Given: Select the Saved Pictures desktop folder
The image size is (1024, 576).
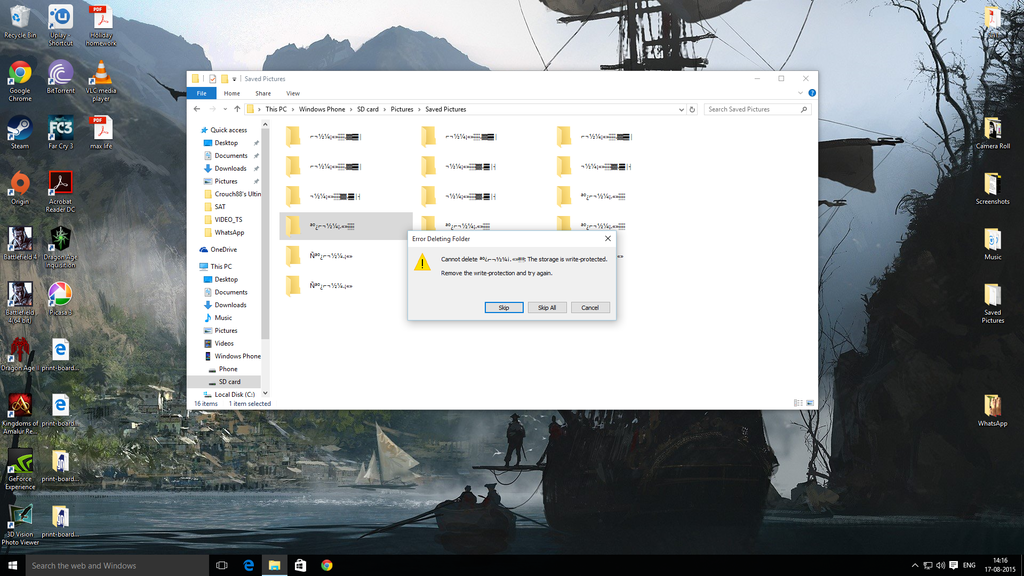Looking at the screenshot, I should coord(993,303).
